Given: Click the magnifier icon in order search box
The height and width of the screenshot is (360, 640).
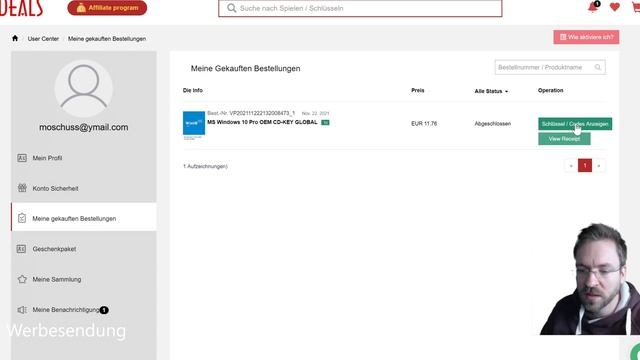Looking at the screenshot, I should (x=598, y=67).
